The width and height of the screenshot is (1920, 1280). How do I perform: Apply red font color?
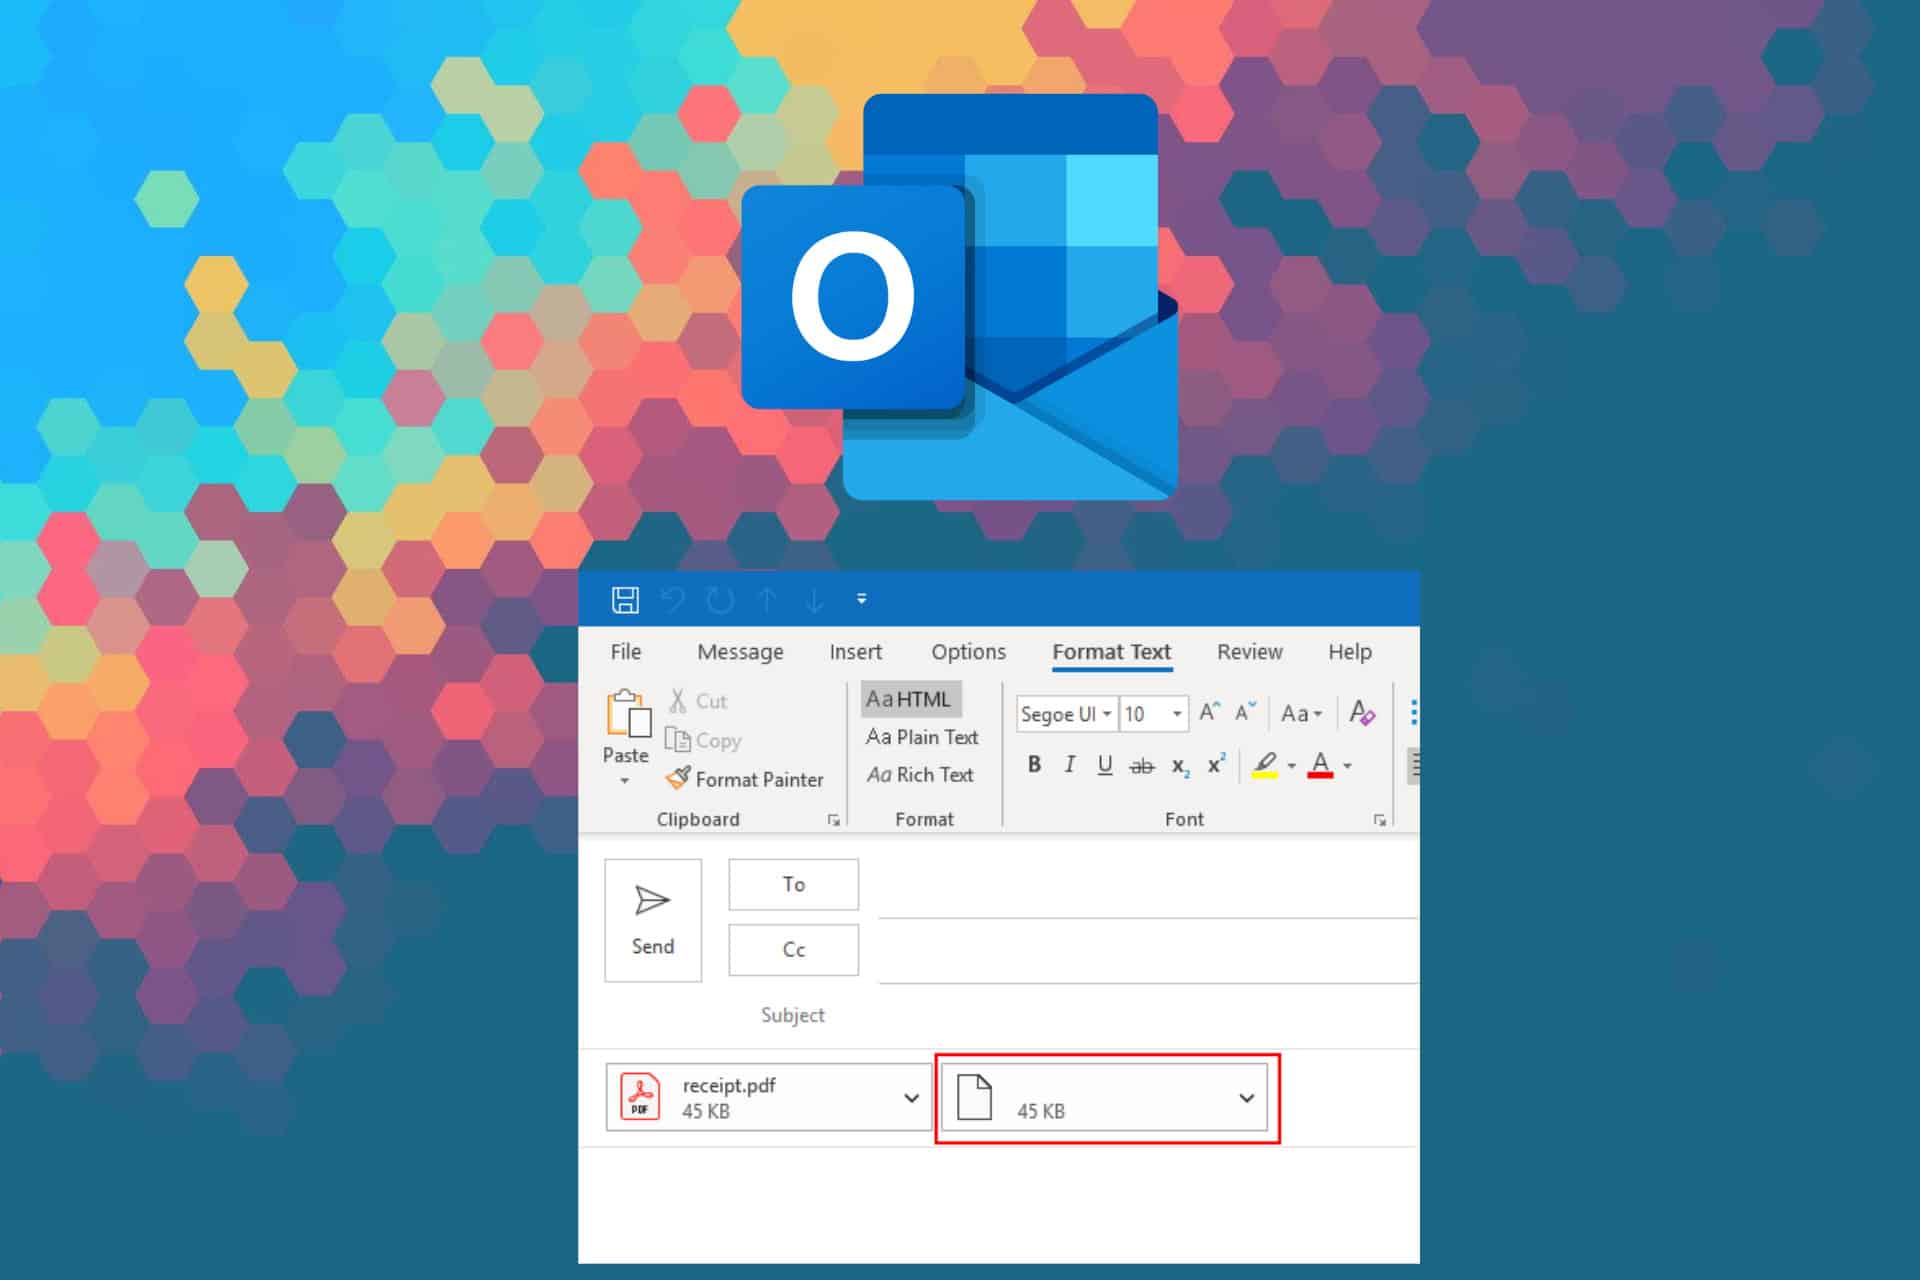click(1321, 765)
